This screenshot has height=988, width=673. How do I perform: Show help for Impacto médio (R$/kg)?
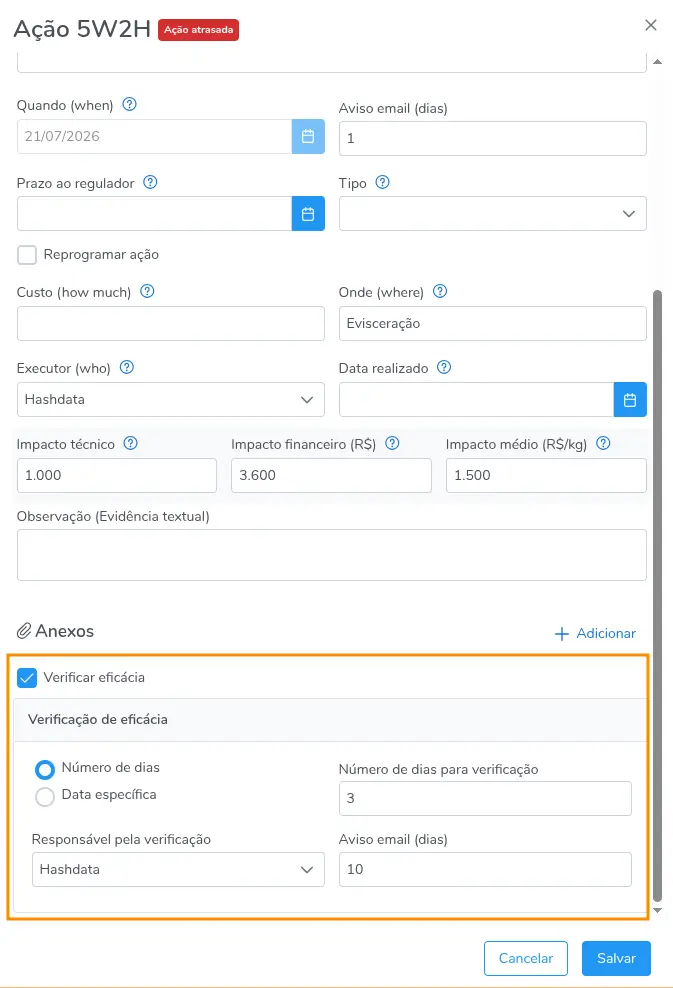(603, 443)
